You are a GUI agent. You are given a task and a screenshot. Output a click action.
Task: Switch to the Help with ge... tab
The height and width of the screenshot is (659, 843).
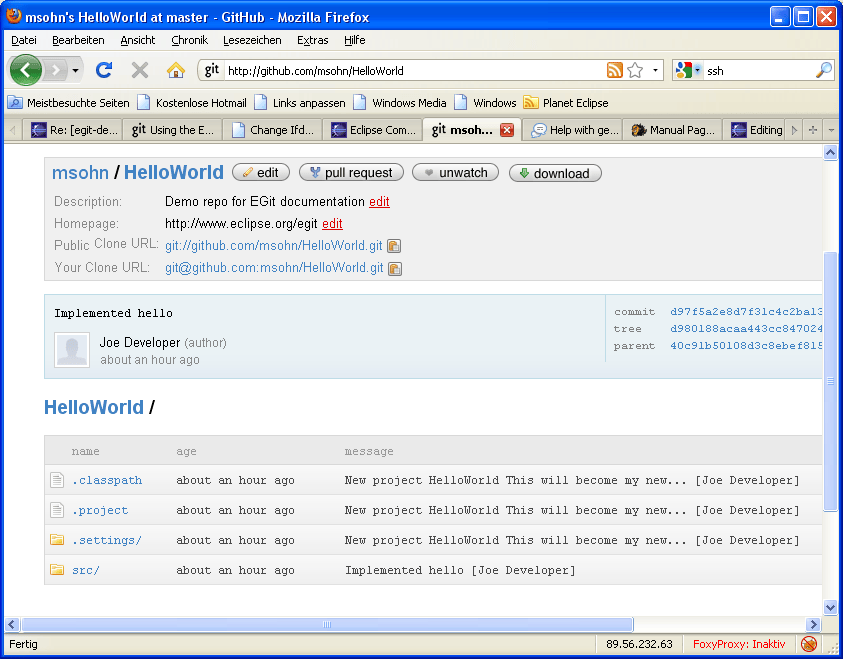572,130
